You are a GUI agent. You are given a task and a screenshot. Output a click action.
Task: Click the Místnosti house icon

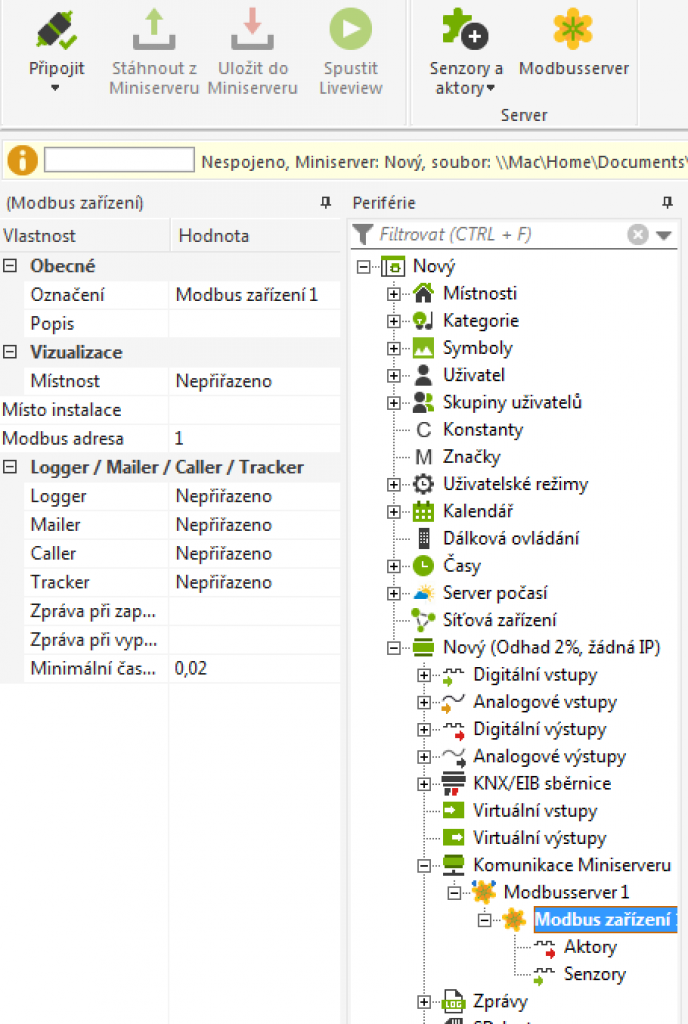pyautogui.click(x=423, y=293)
